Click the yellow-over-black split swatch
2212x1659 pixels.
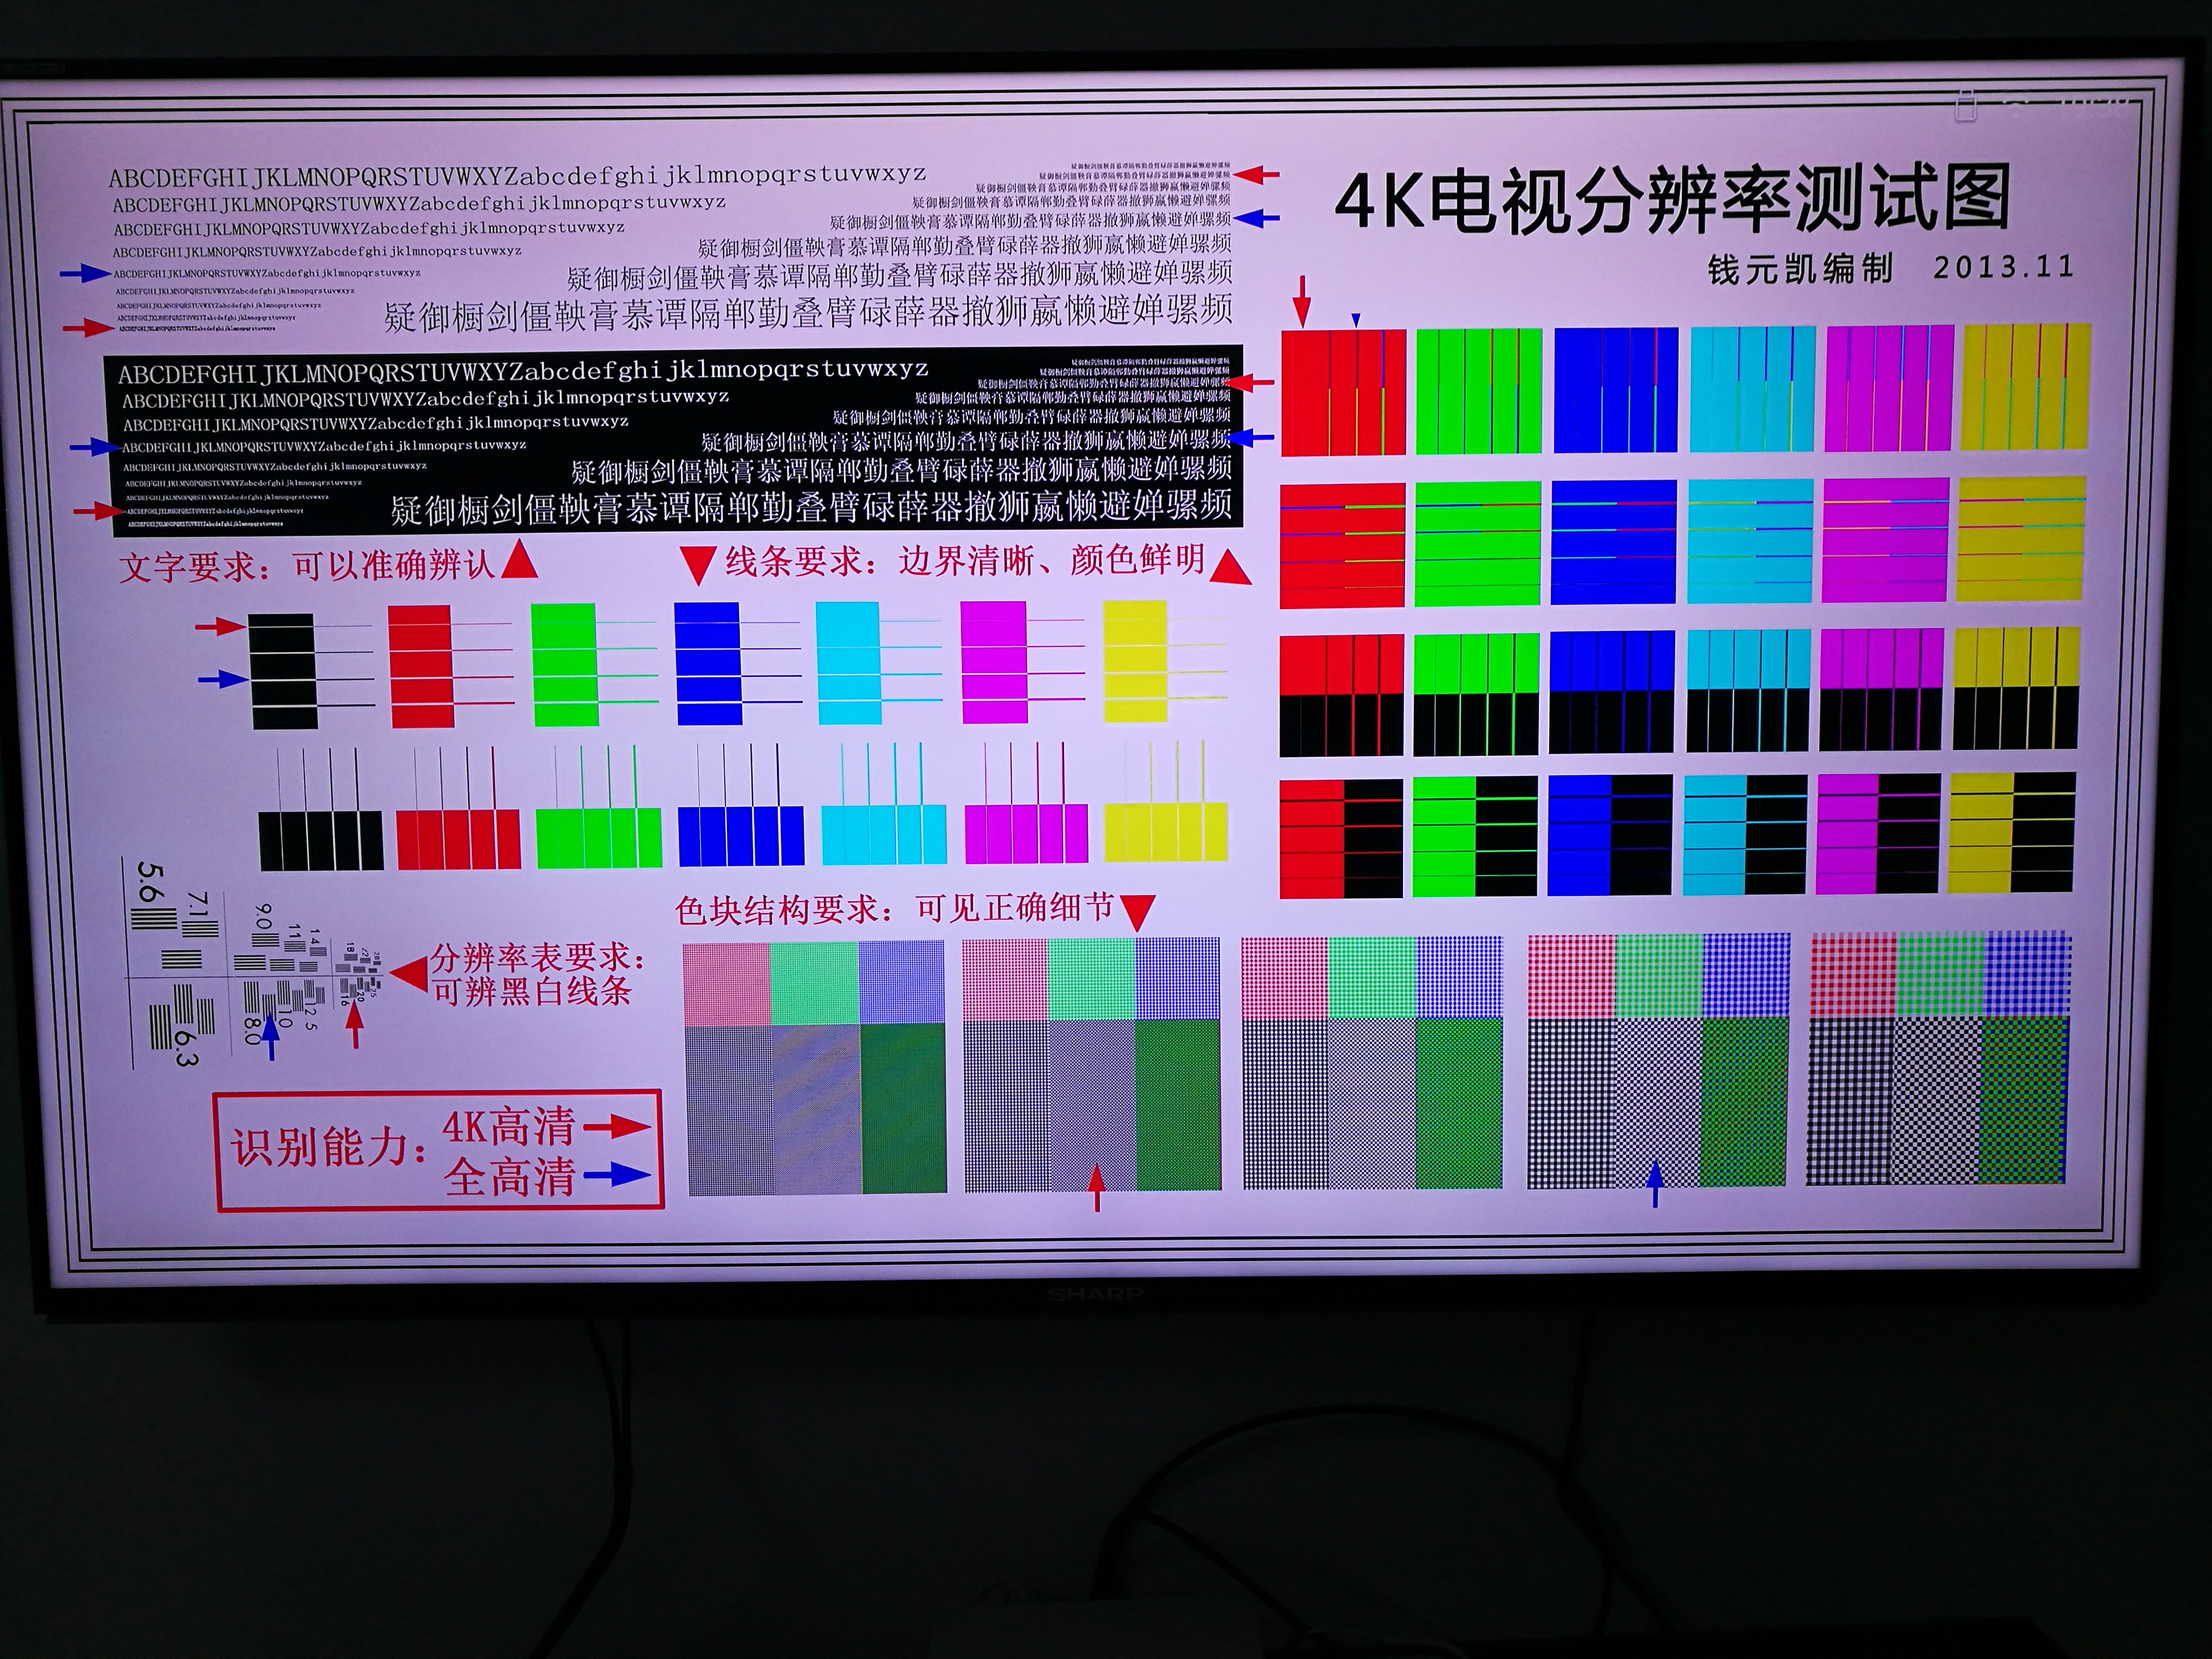tap(2016, 688)
